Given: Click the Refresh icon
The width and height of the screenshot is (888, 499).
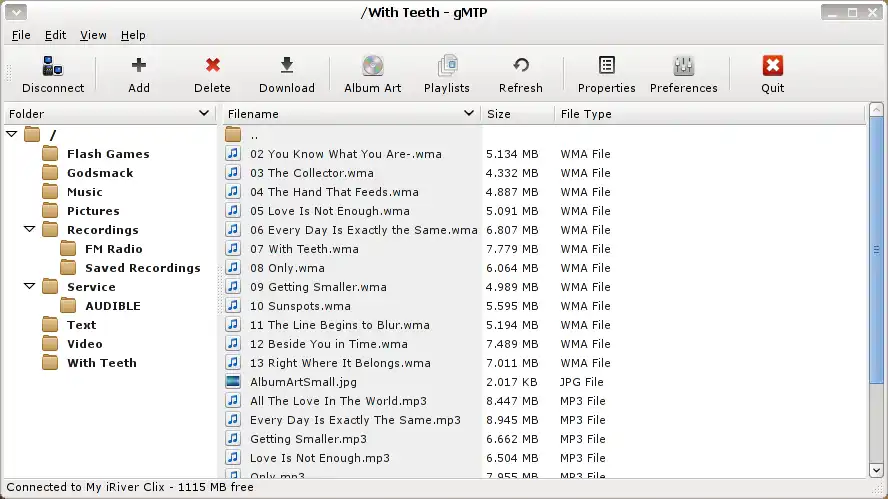Looking at the screenshot, I should click(x=521, y=66).
